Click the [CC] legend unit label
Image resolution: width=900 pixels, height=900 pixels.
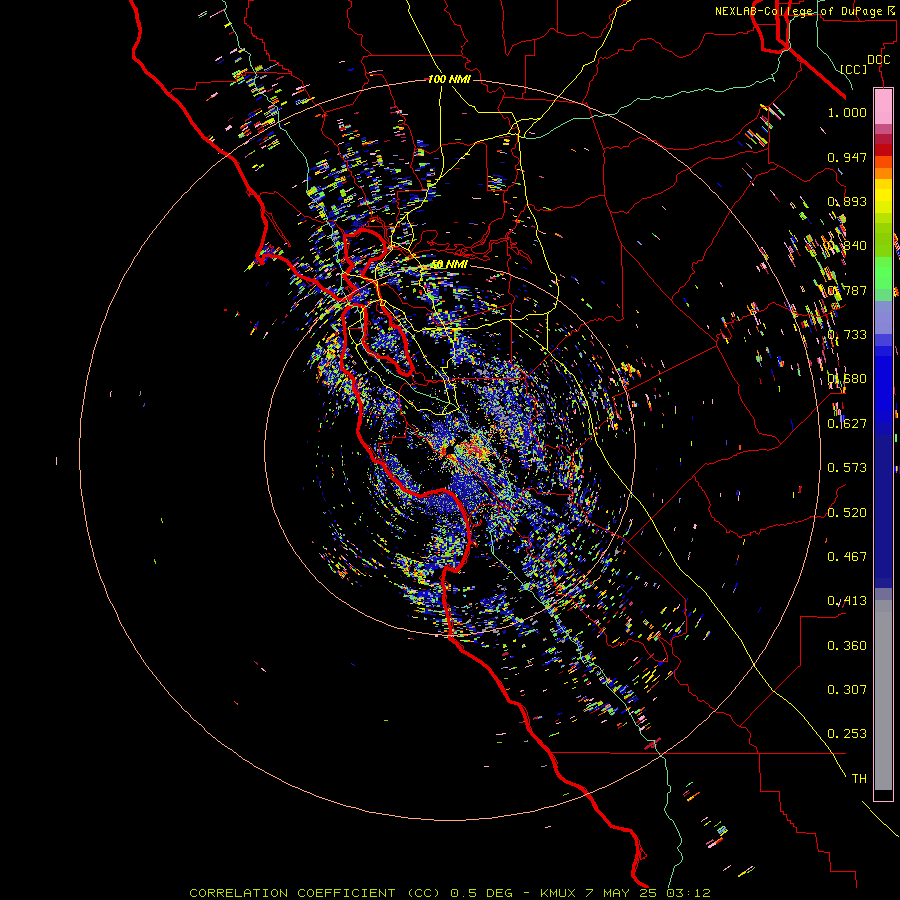point(853,69)
